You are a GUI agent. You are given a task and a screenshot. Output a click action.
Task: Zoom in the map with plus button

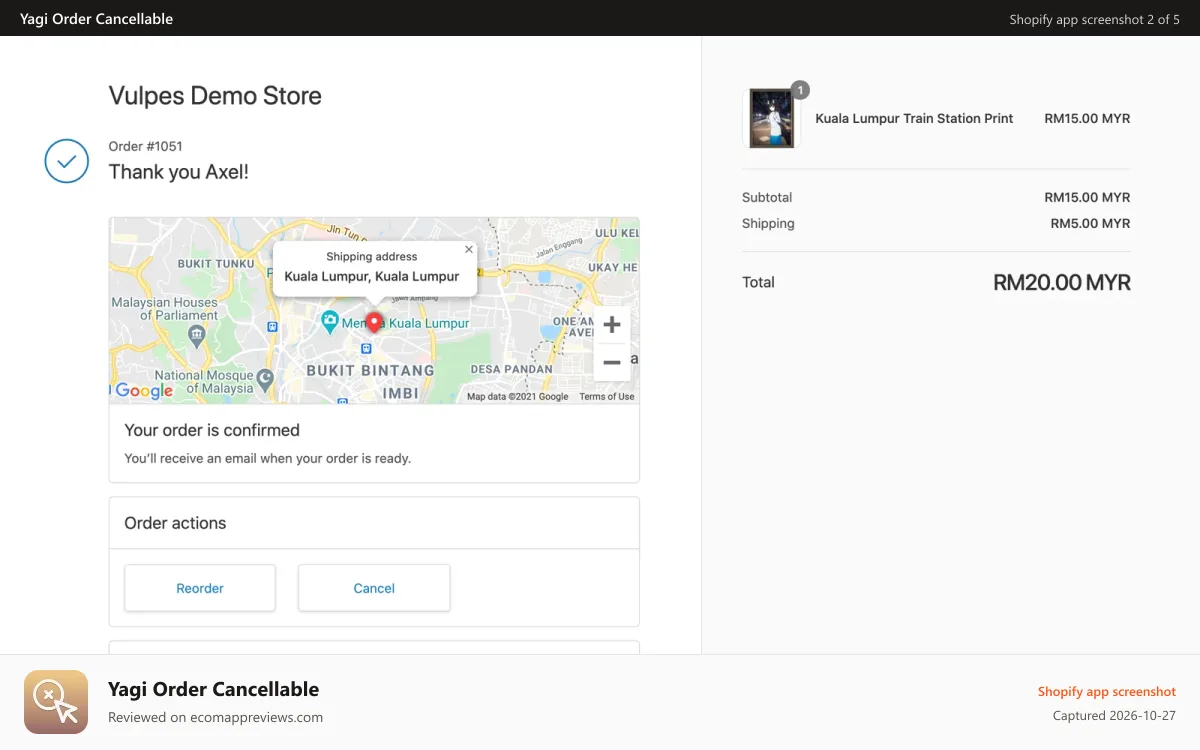point(612,325)
